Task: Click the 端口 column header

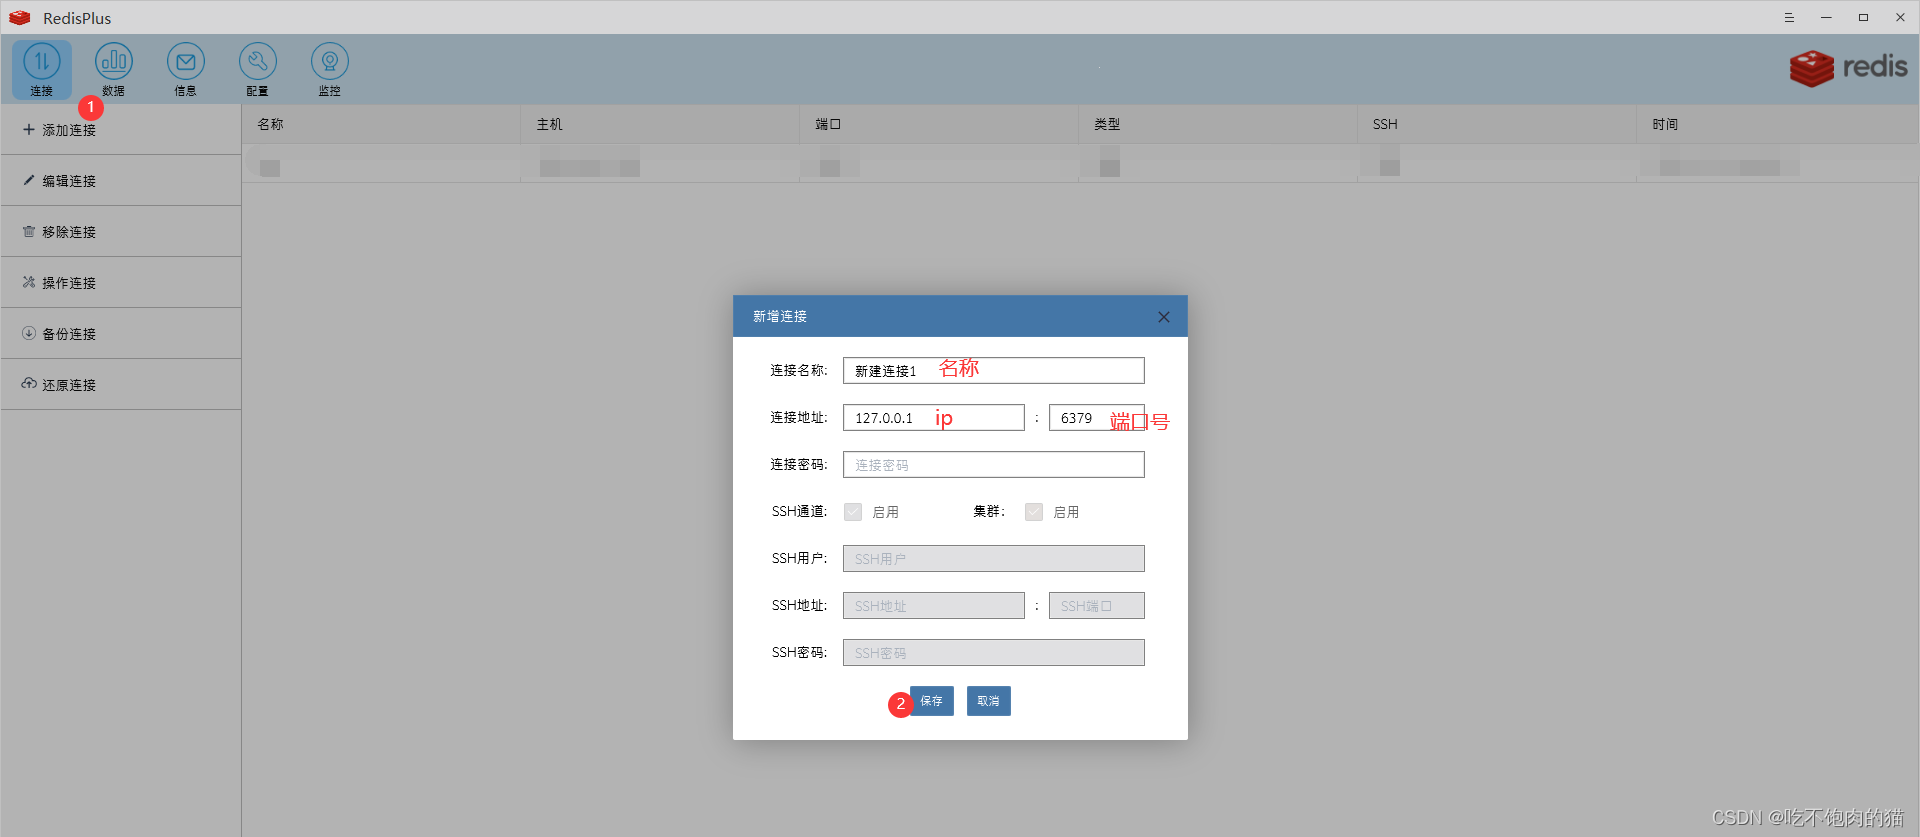Action: (939, 124)
